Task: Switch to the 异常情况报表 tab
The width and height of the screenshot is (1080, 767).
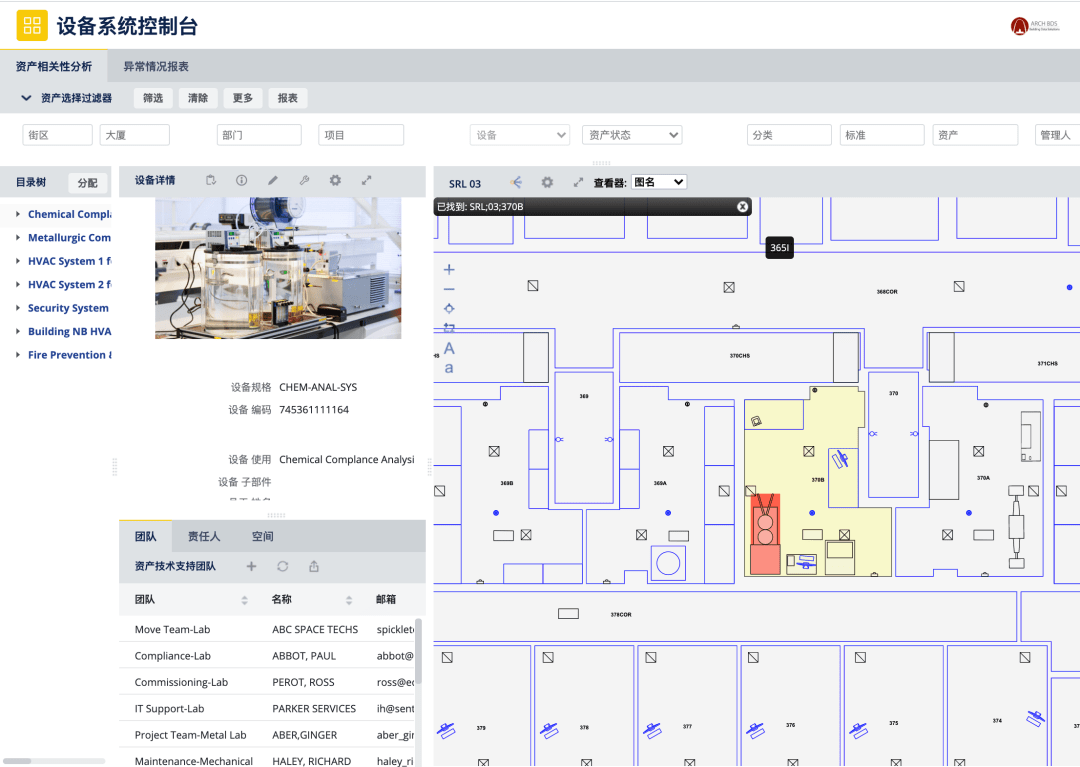Action: click(x=156, y=66)
